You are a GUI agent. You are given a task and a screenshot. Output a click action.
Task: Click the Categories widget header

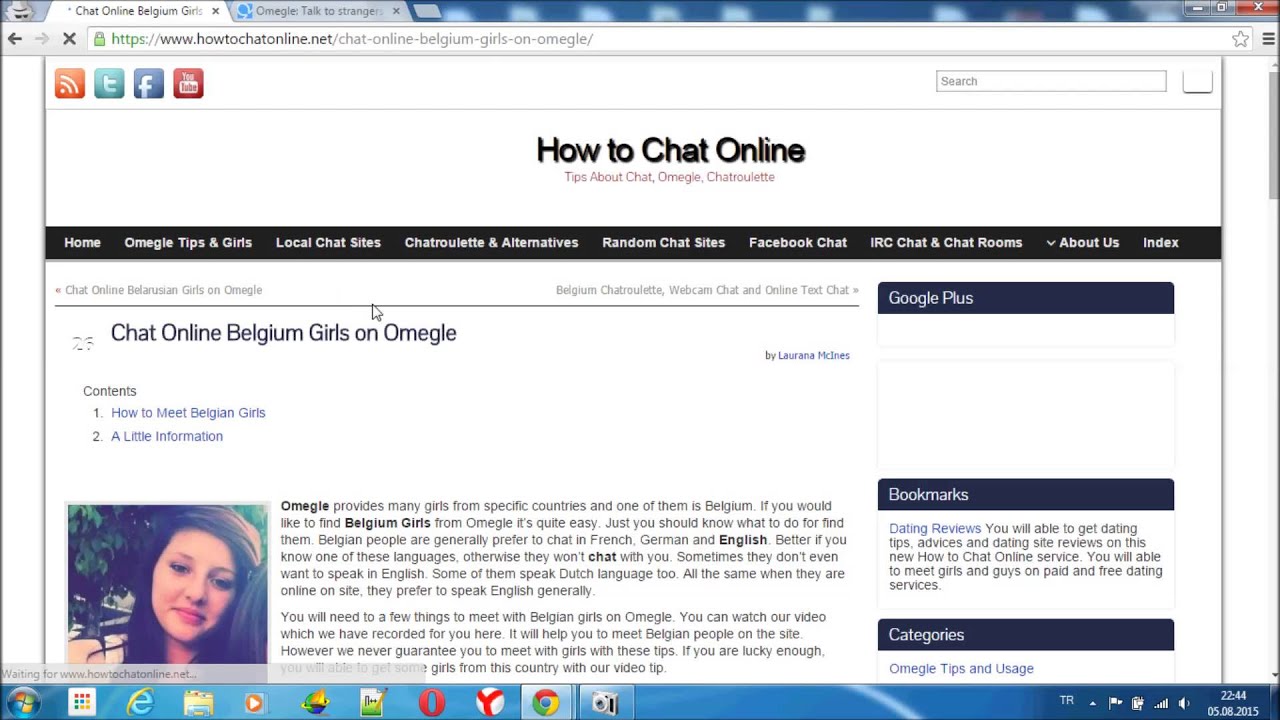(x=1026, y=635)
